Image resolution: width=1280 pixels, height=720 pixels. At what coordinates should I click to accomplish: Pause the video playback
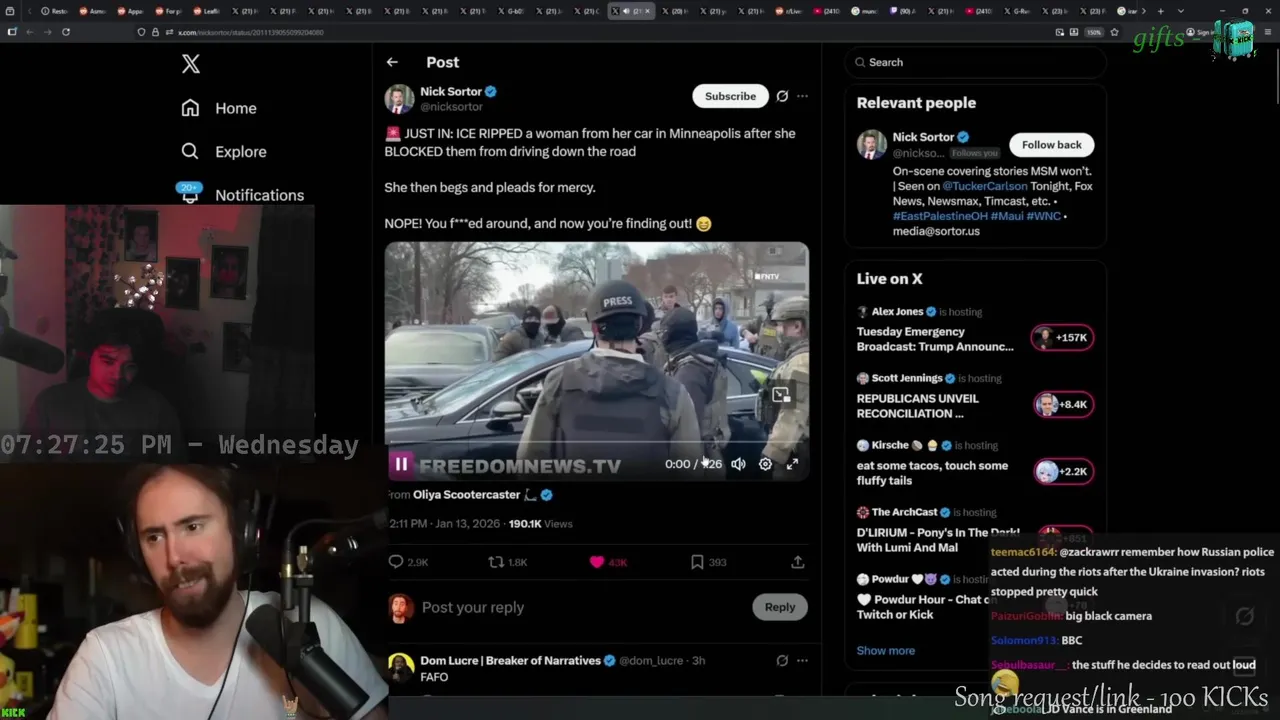pos(401,464)
